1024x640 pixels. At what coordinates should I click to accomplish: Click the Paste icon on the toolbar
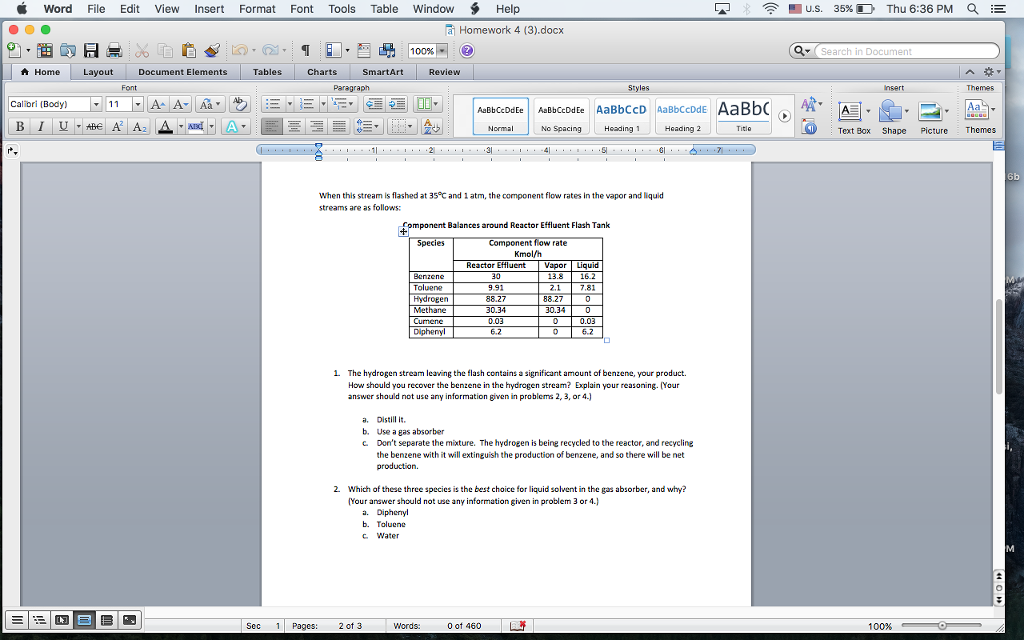coord(188,49)
